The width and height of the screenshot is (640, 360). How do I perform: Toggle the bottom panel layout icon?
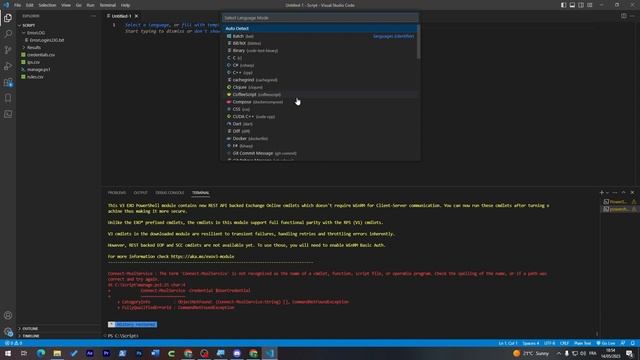coord(572,5)
